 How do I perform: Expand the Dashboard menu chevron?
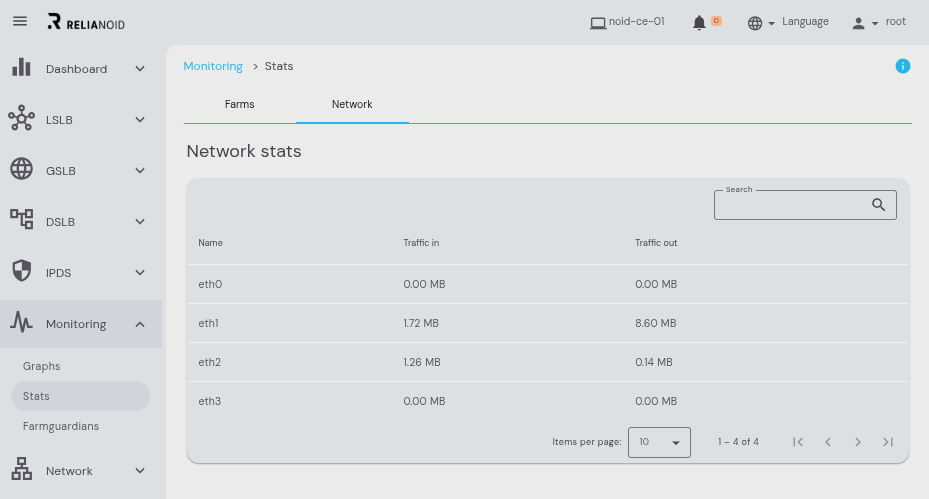click(x=140, y=69)
